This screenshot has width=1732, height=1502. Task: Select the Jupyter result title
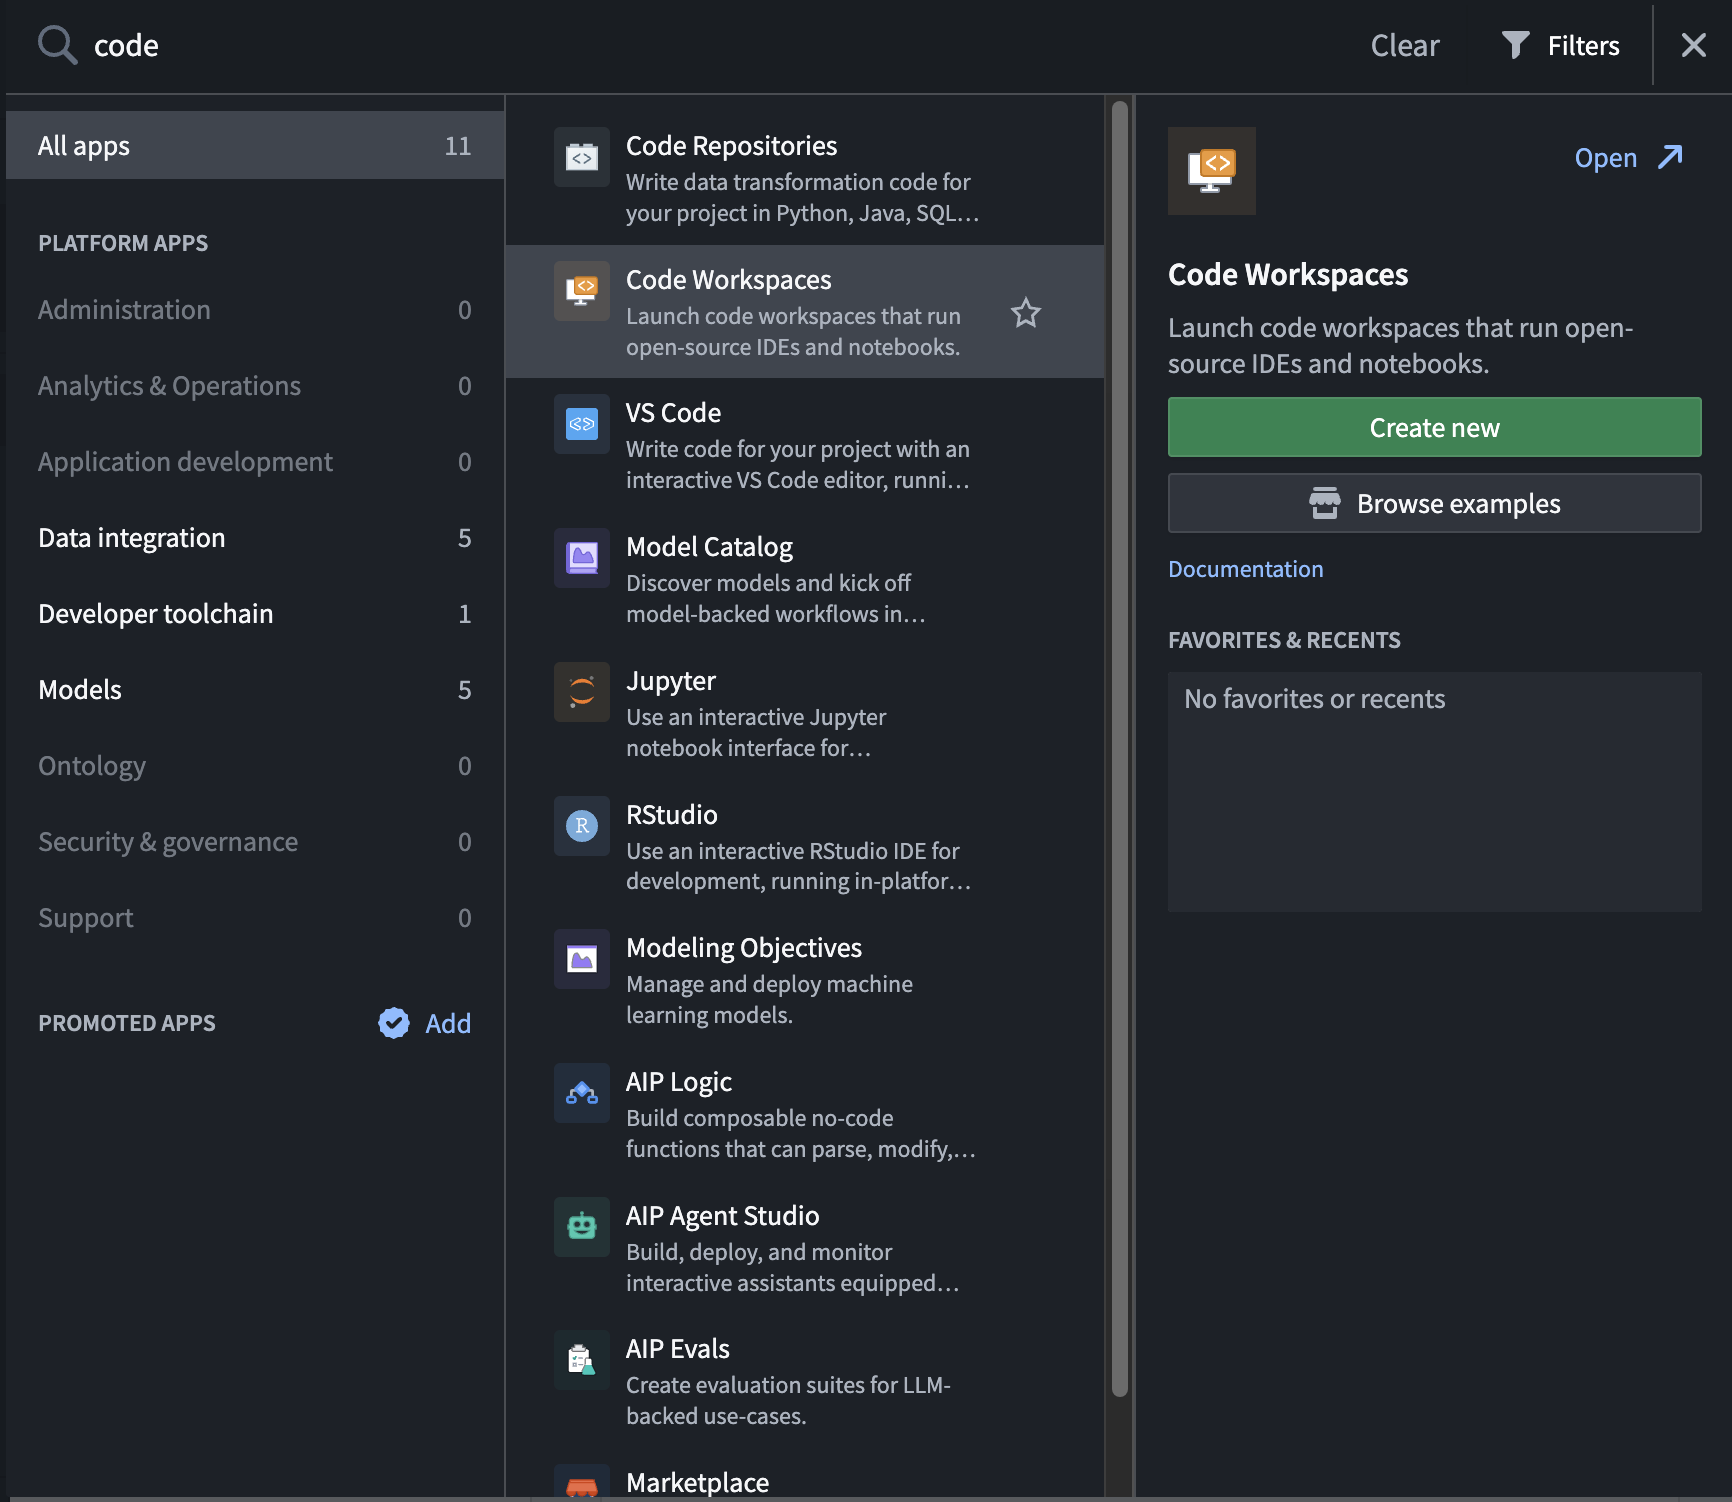671,681
